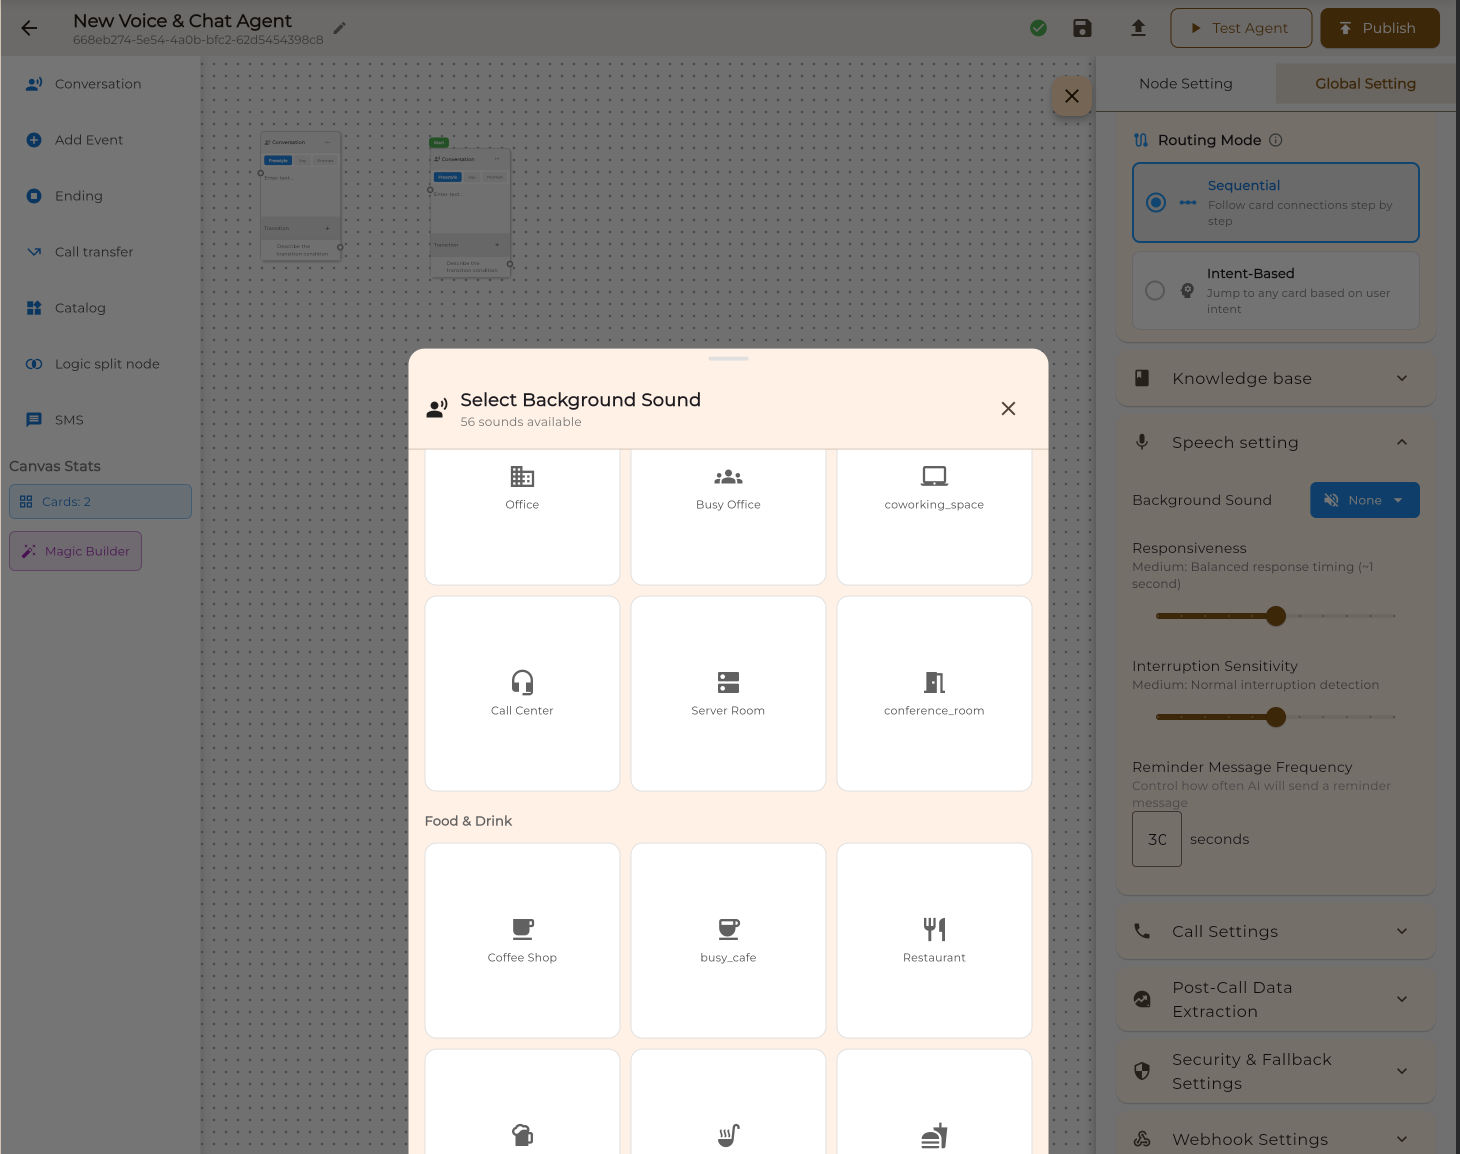1460x1154 pixels.
Task: Select the first Conversation card on canvas
Action: (x=301, y=196)
